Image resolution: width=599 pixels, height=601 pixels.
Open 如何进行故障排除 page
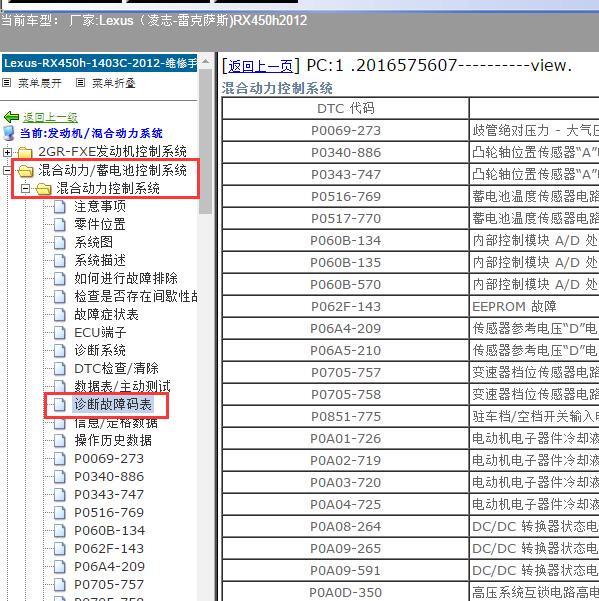[x=126, y=278]
